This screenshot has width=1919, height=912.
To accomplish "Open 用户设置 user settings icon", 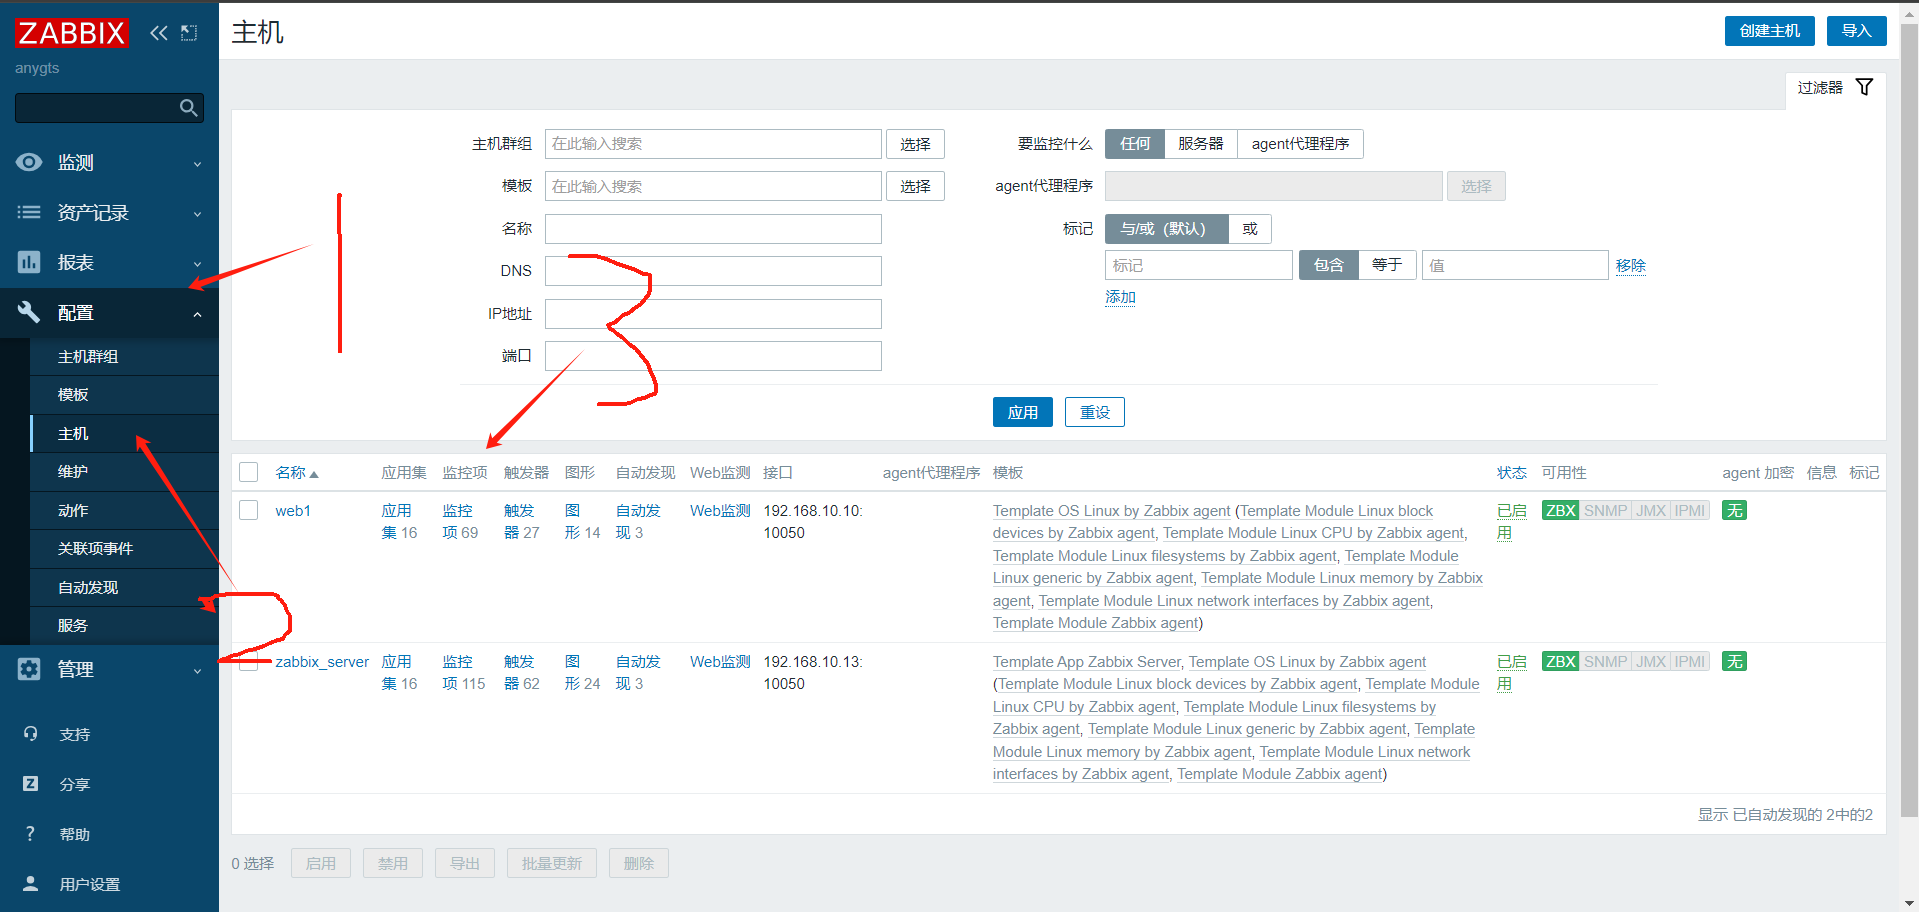I will 30,884.
